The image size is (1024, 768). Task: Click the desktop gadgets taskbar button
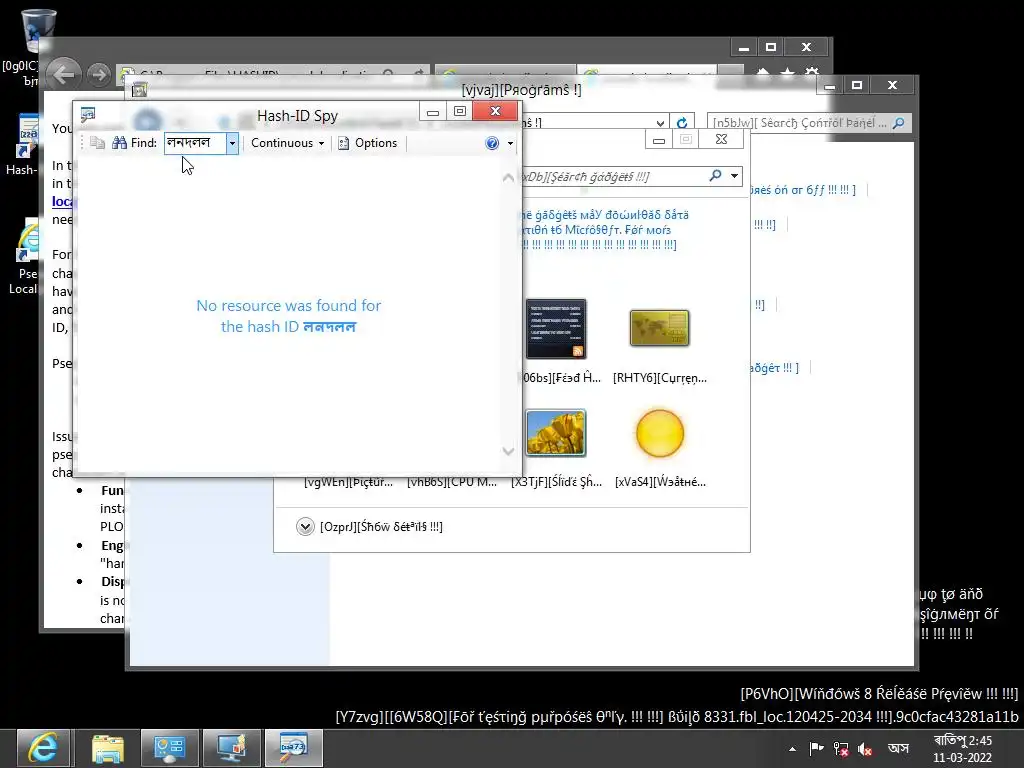(x=231, y=748)
